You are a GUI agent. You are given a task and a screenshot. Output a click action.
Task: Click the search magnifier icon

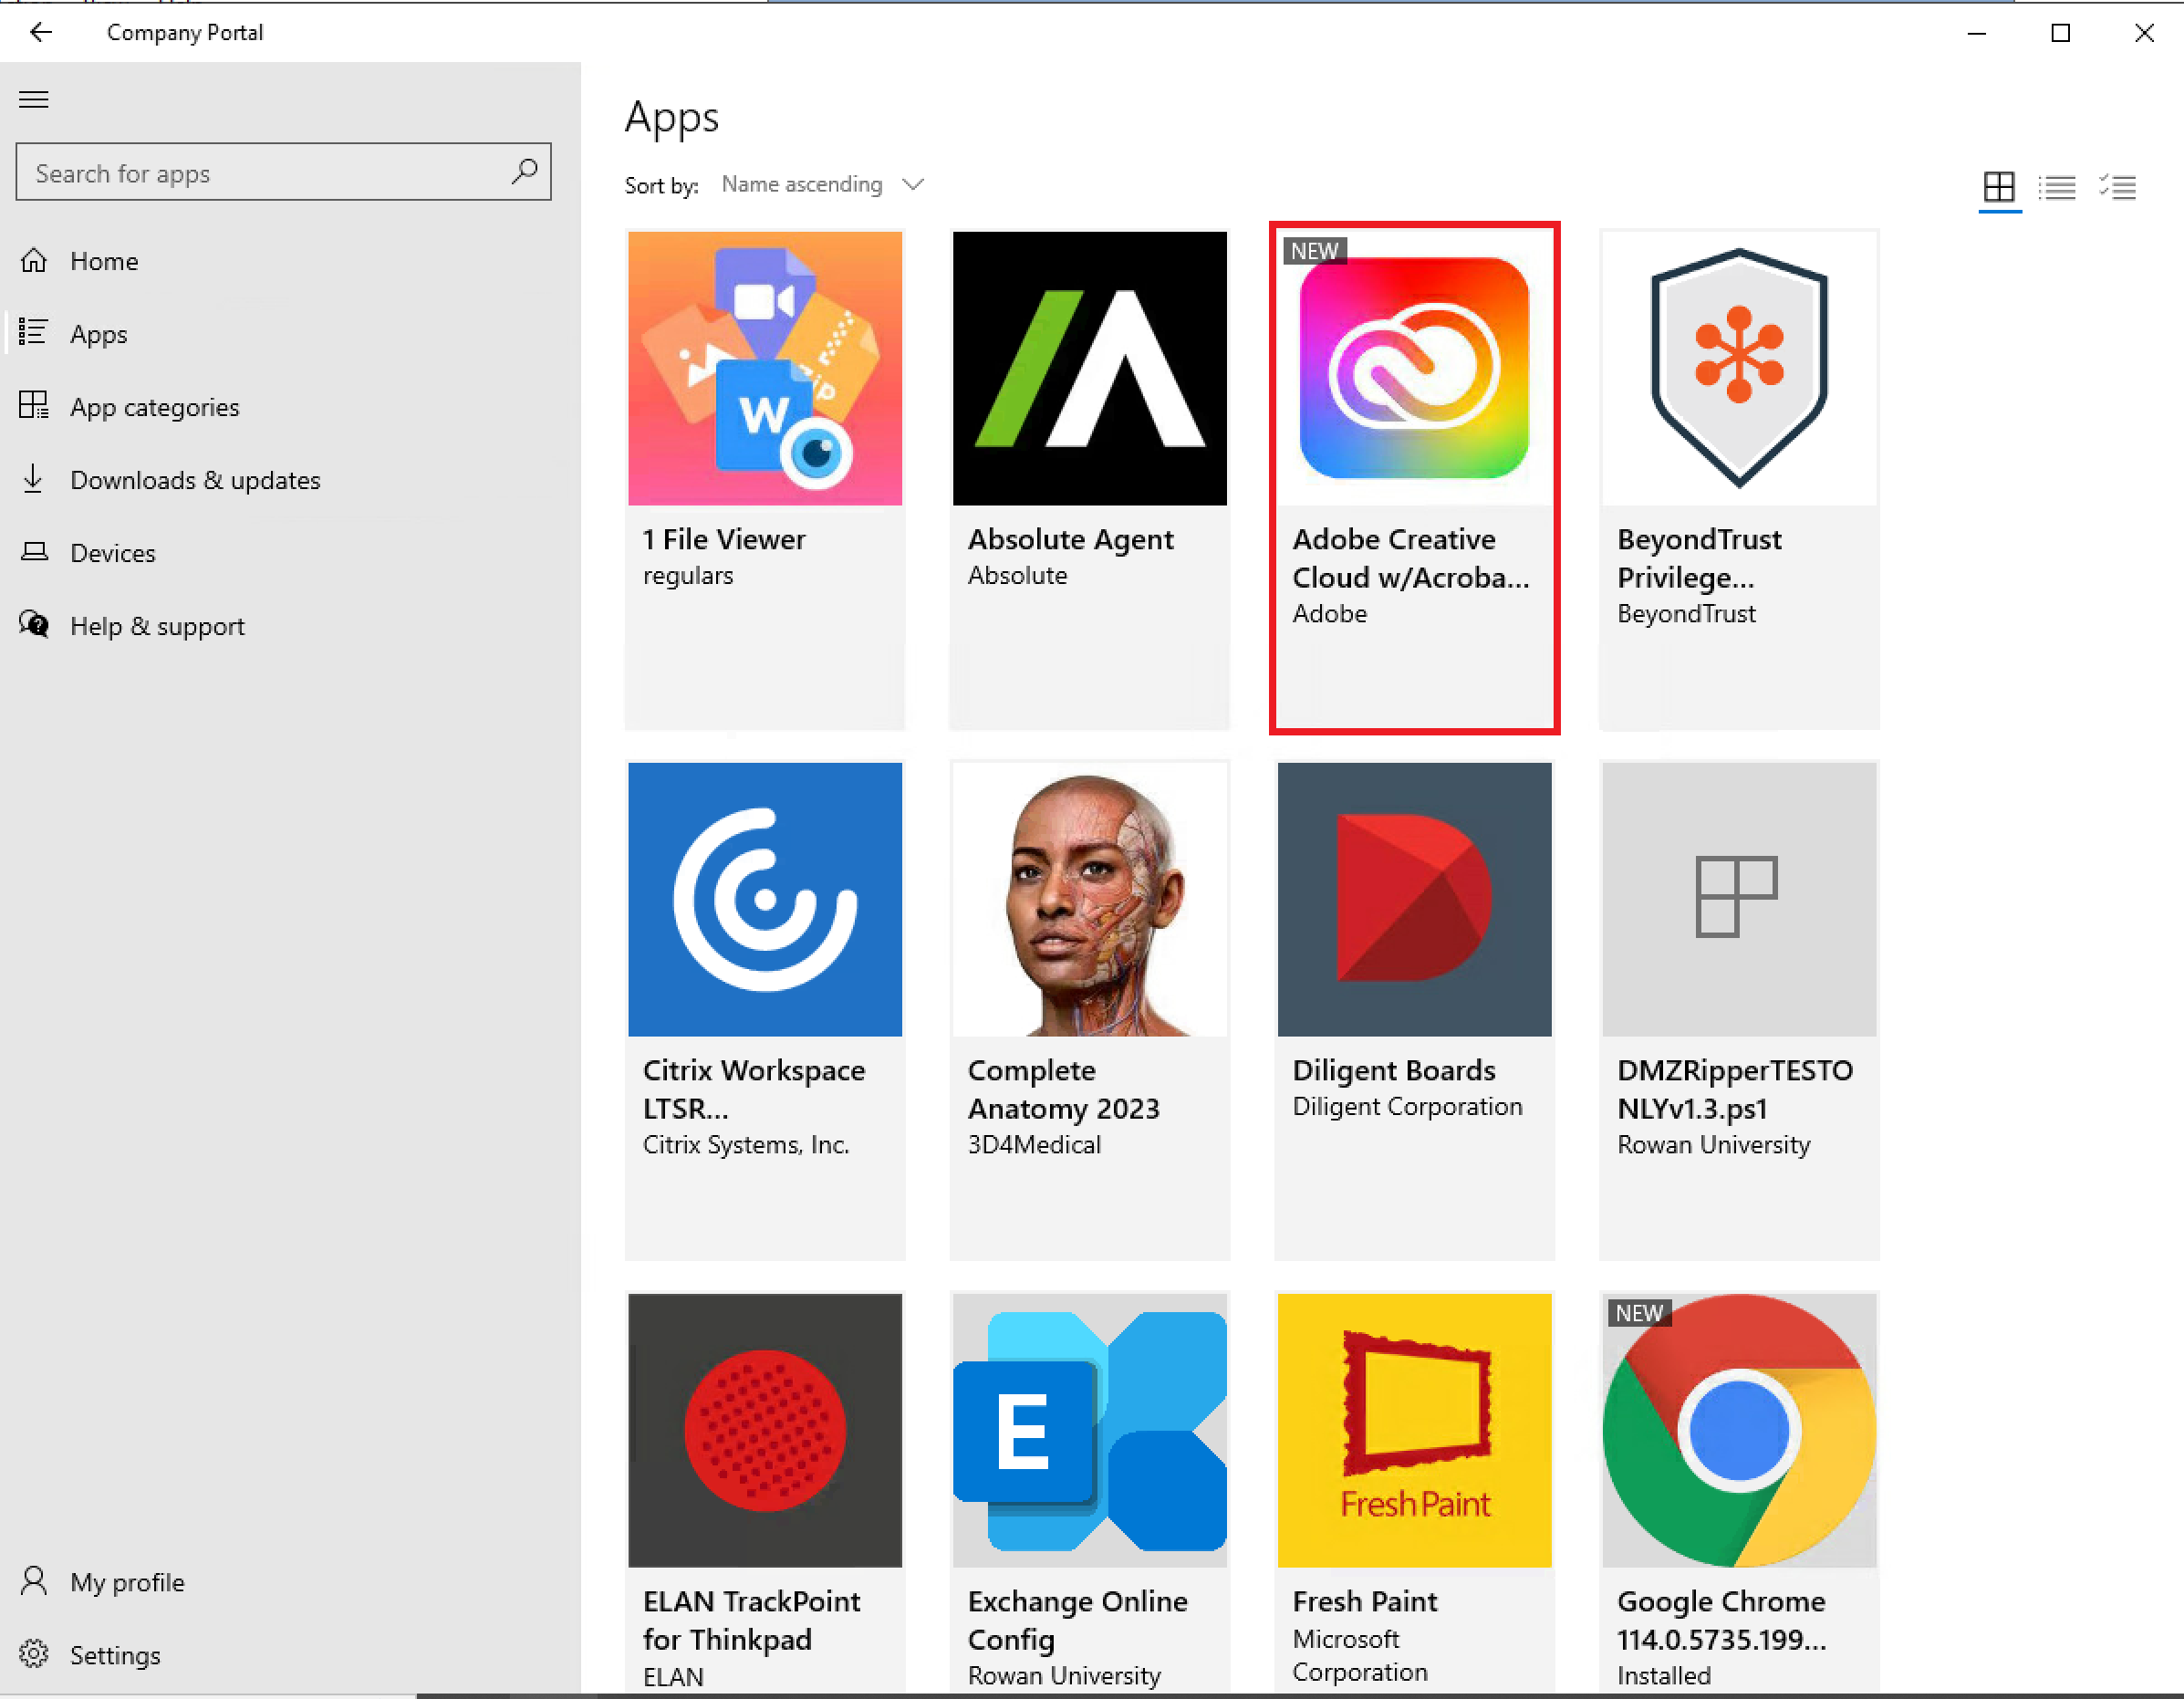524,172
